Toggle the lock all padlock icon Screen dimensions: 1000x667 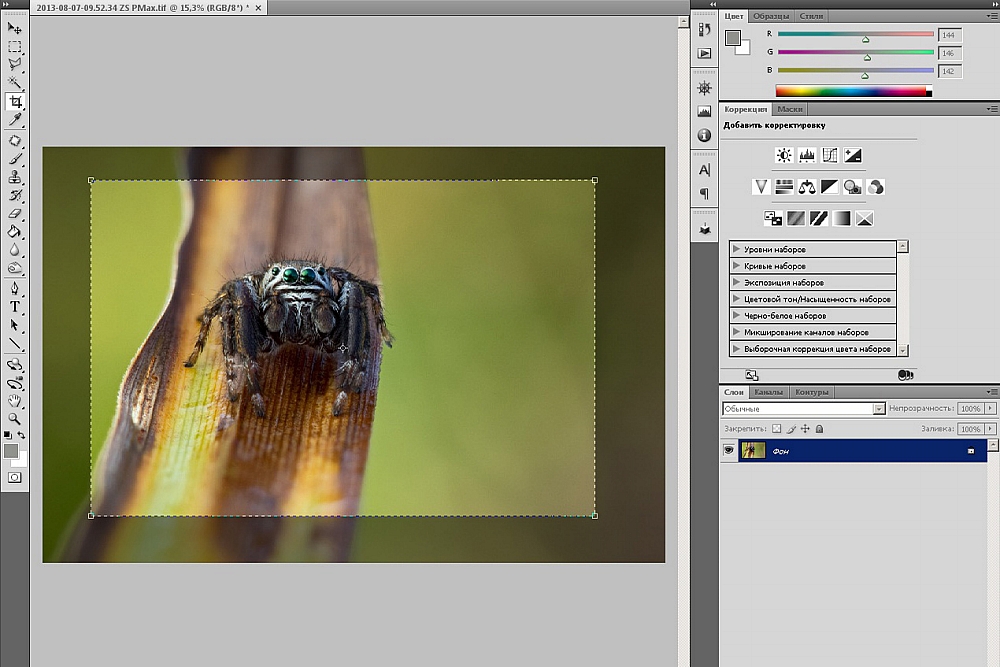point(819,429)
